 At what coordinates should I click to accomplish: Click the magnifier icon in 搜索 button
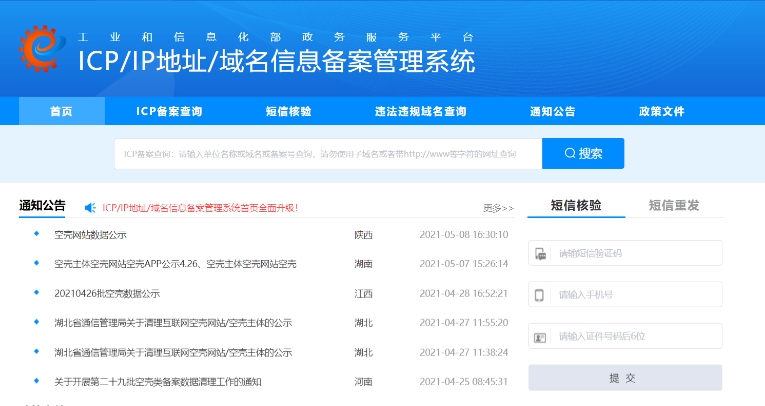[570, 154]
